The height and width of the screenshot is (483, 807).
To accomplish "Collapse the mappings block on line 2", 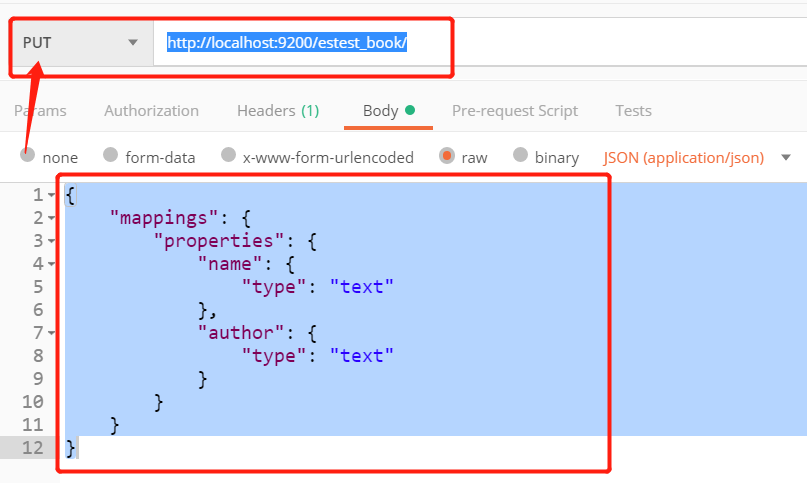I will (x=51, y=218).
